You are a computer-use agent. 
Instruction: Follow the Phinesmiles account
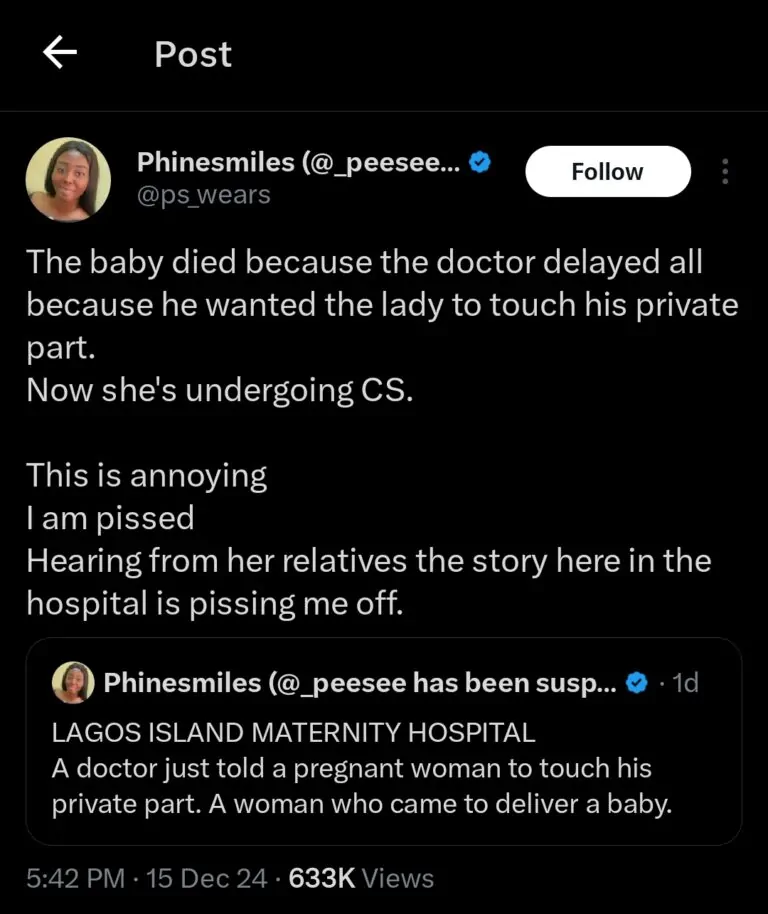coord(607,172)
